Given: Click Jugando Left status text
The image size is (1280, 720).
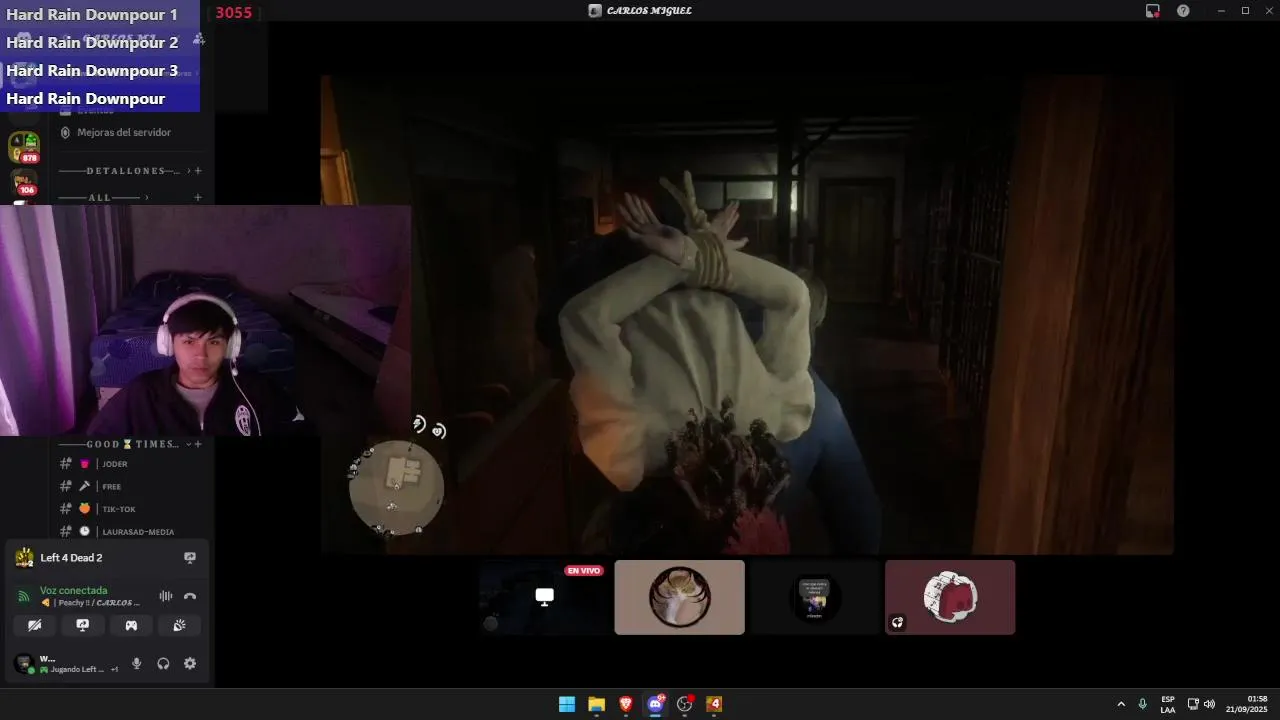Looking at the screenshot, I should coord(78,669).
